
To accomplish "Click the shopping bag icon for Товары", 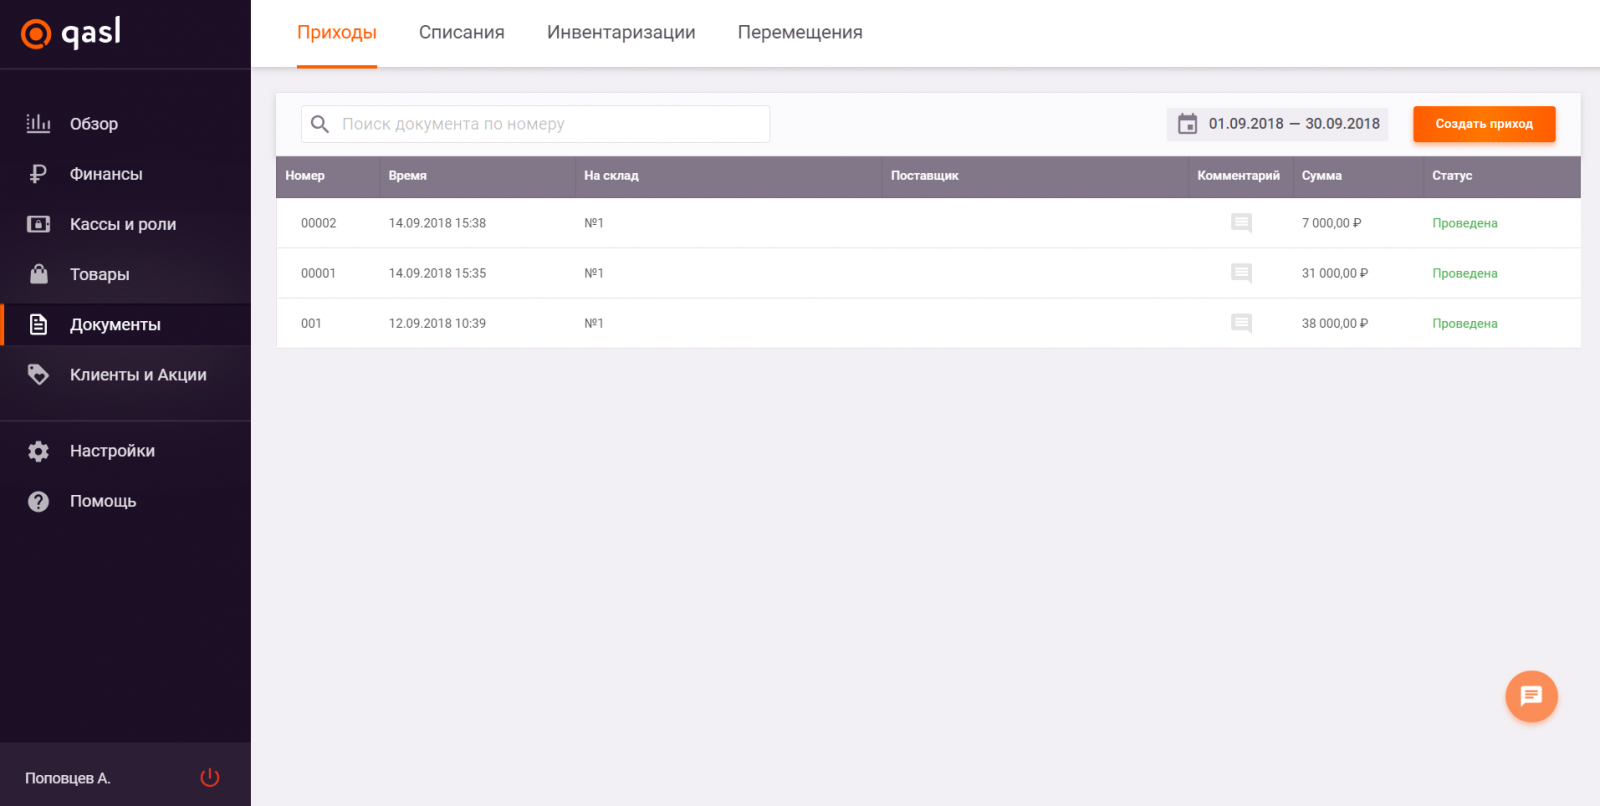I will pyautogui.click(x=38, y=274).
